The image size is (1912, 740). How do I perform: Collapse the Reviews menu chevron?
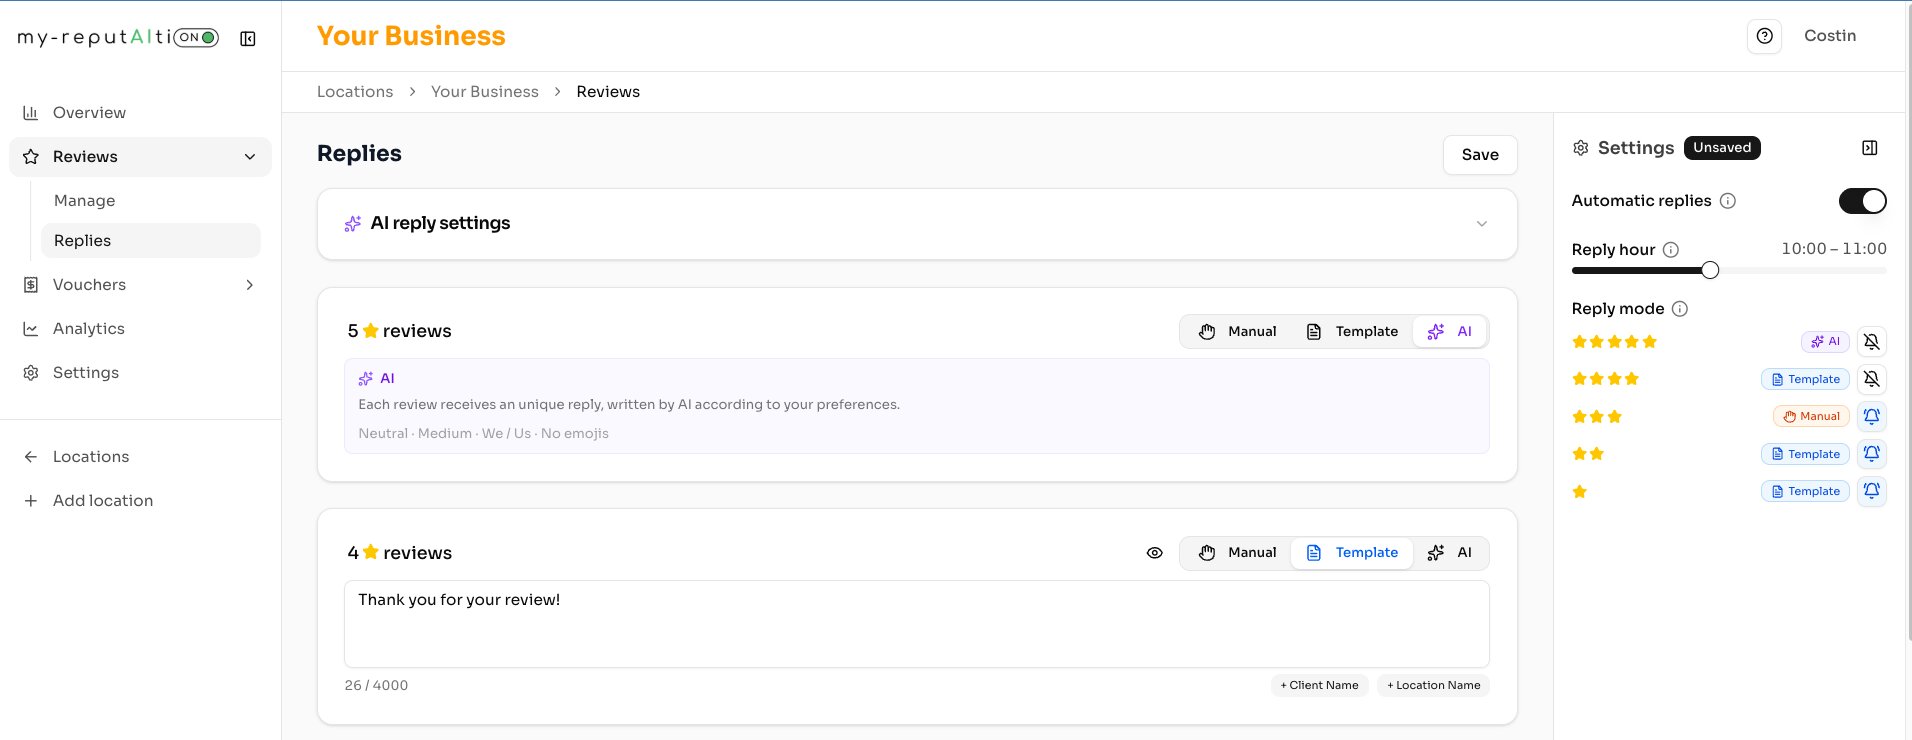point(250,157)
